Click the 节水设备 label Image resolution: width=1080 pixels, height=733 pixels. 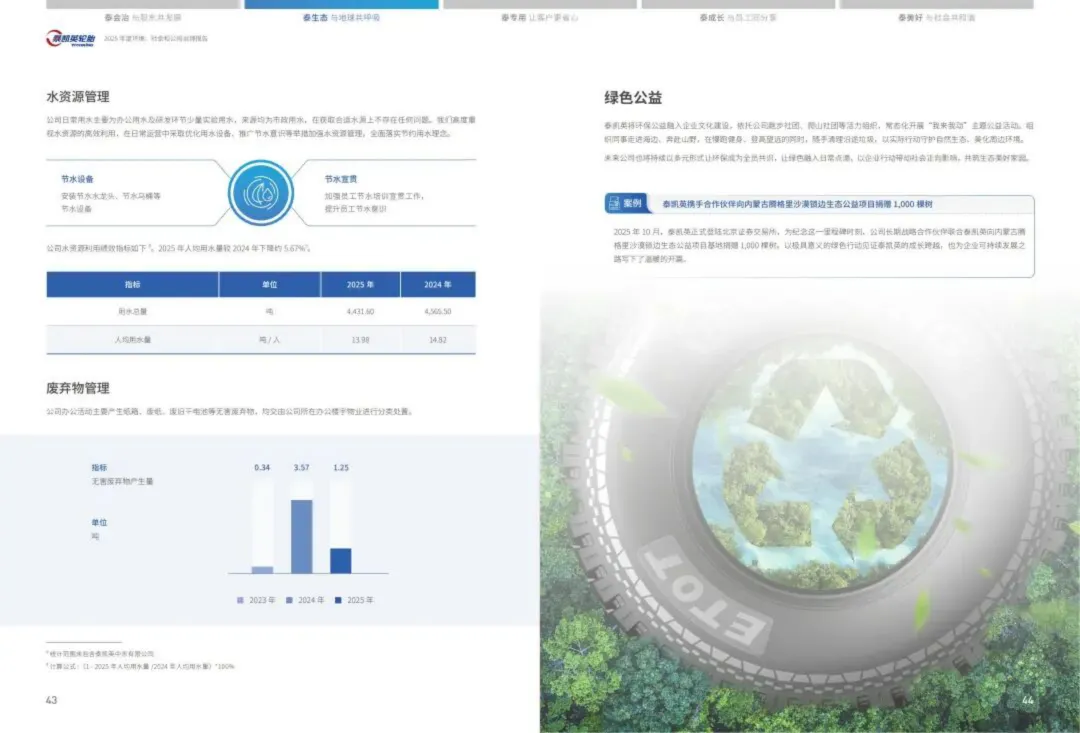pos(77,179)
